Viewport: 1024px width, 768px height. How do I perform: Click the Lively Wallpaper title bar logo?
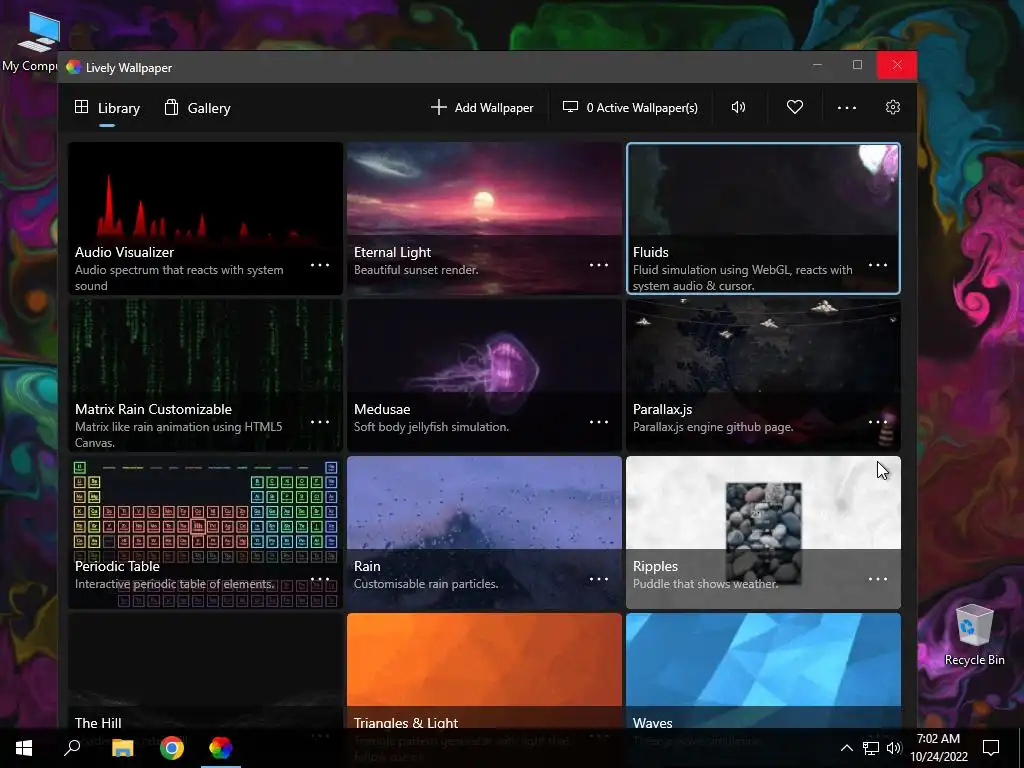(73, 67)
